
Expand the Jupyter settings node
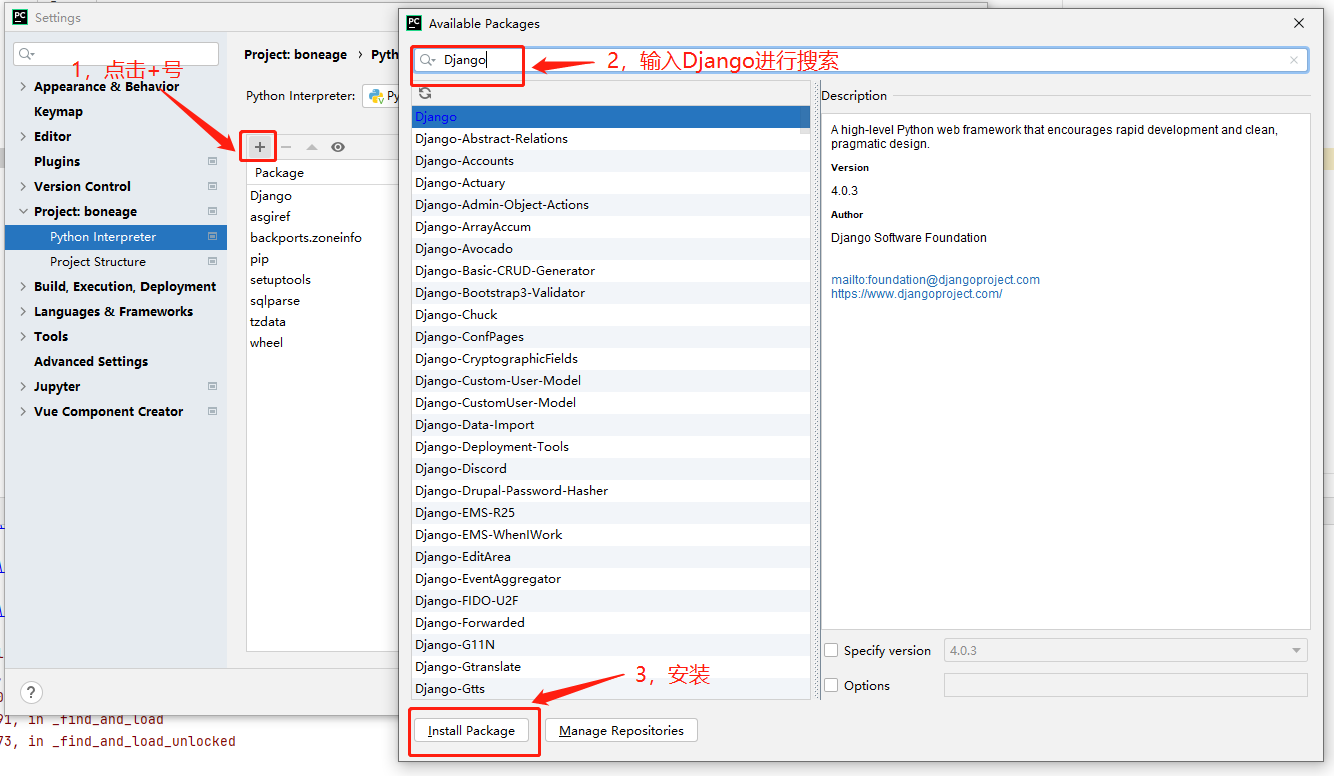click(x=23, y=386)
